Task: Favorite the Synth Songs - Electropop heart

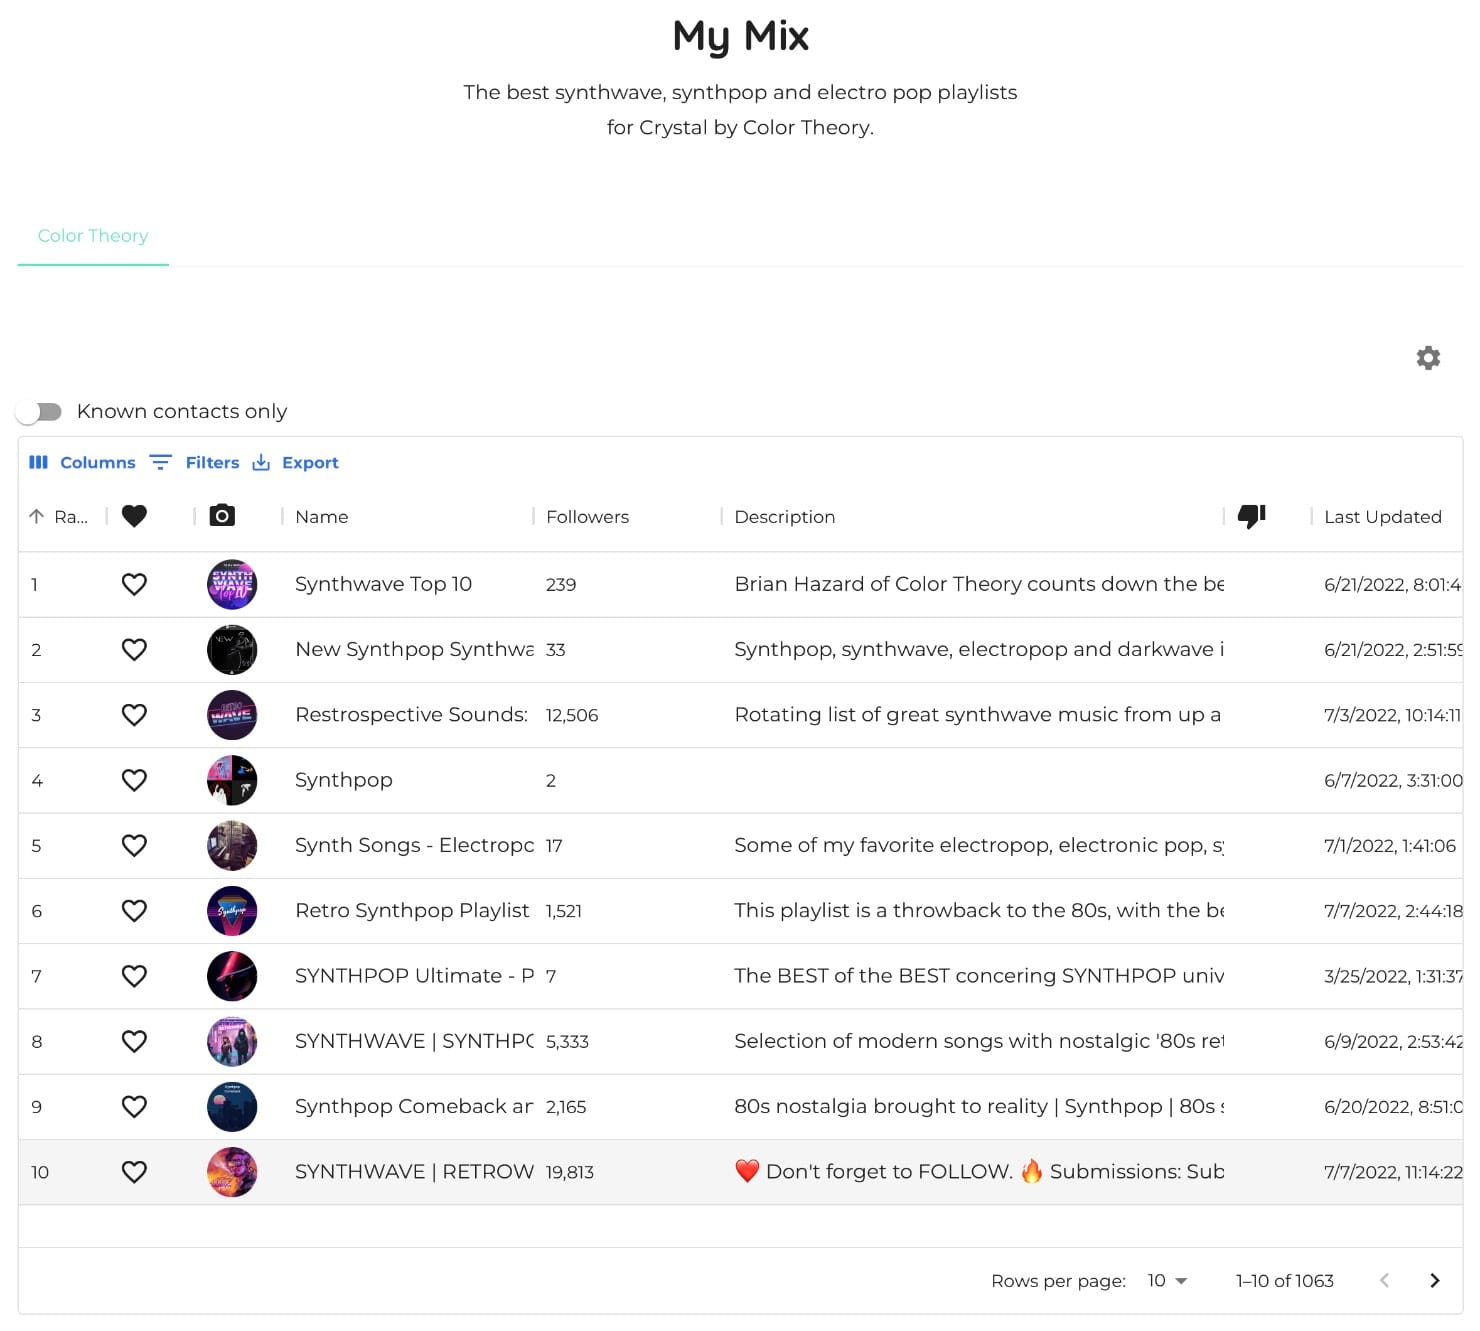Action: pos(134,846)
